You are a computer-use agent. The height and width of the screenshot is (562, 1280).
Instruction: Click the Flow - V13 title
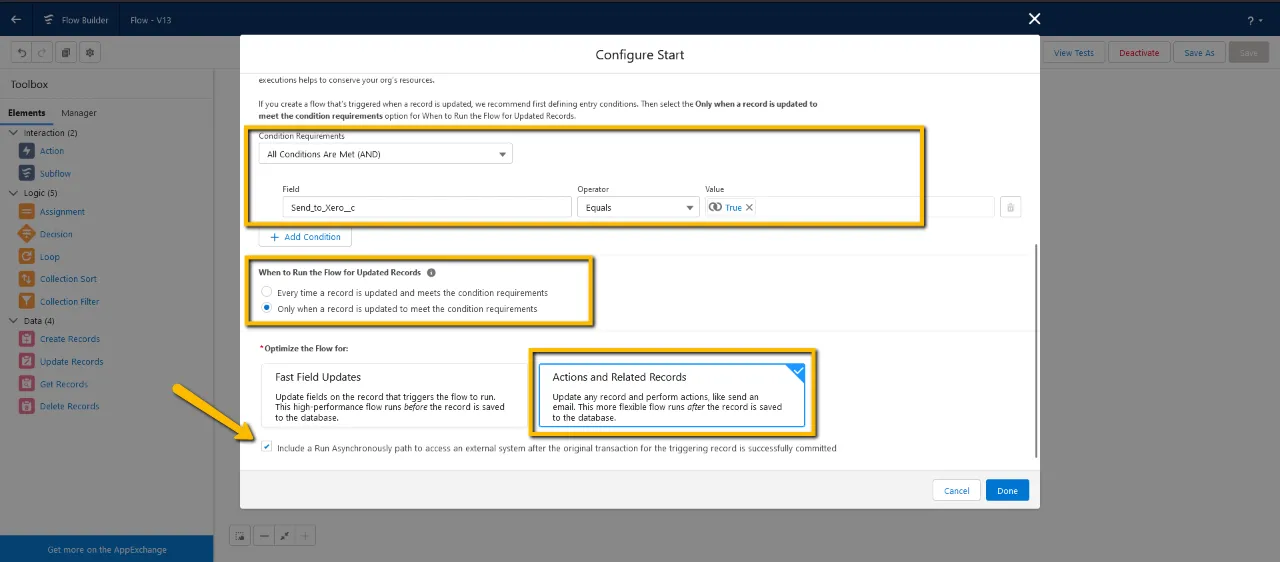point(153,20)
